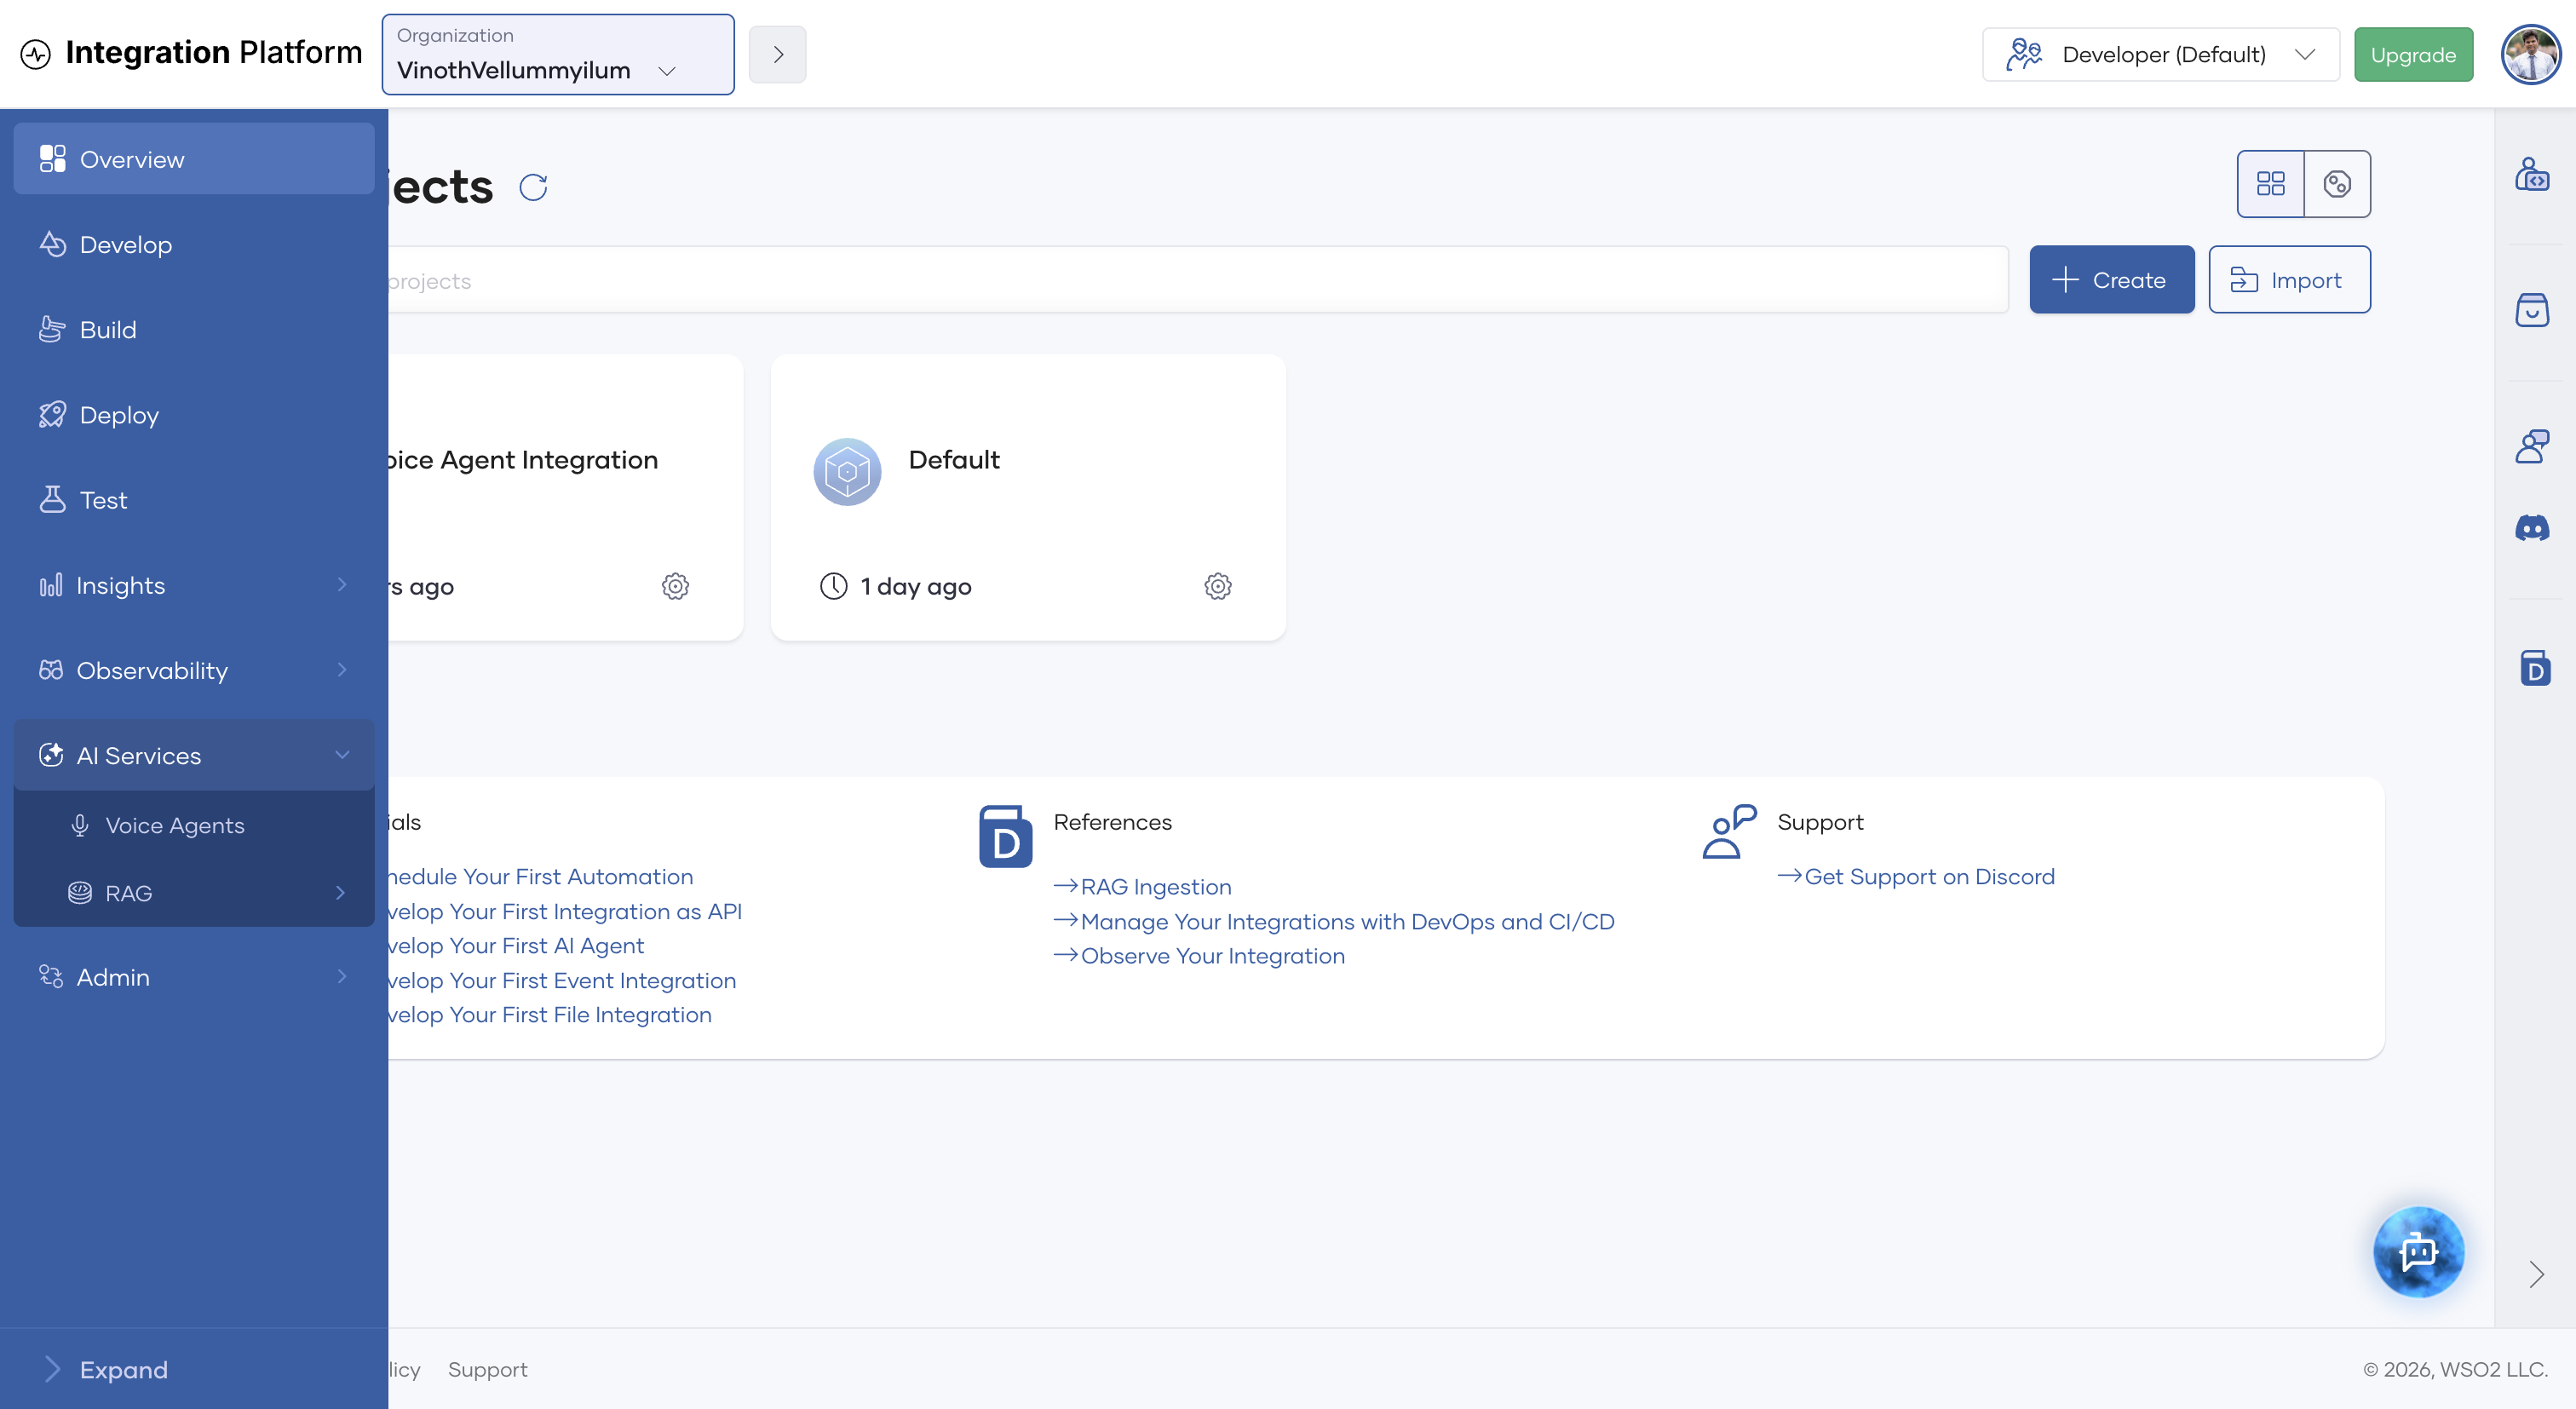Open the RAG Ingestion reference link
2576x1409 pixels.
click(1143, 887)
